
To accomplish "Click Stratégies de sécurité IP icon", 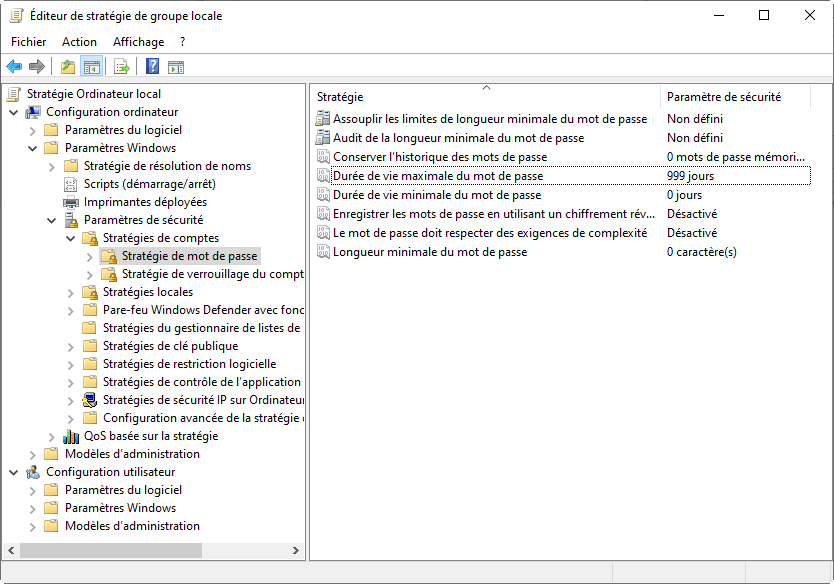I will [x=90, y=399].
